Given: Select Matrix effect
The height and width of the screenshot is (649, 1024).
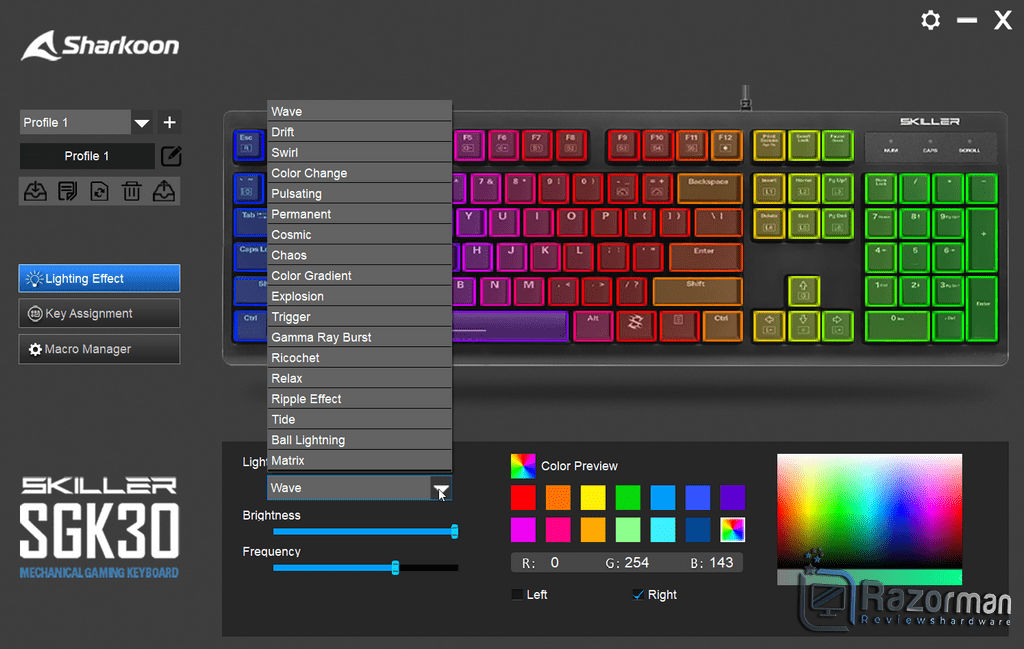Looking at the screenshot, I should (x=359, y=461).
